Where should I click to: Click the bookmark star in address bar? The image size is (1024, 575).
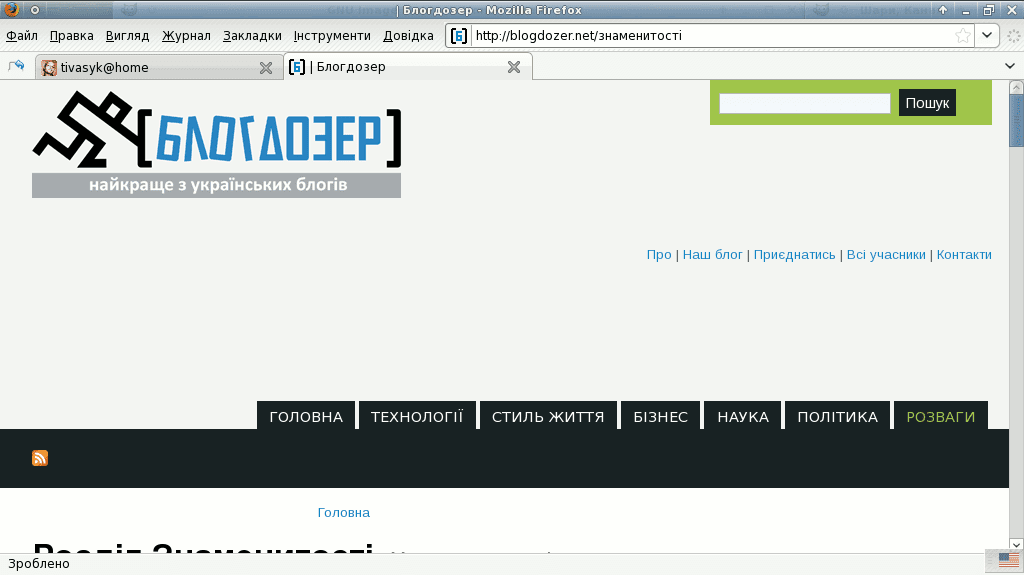963,36
